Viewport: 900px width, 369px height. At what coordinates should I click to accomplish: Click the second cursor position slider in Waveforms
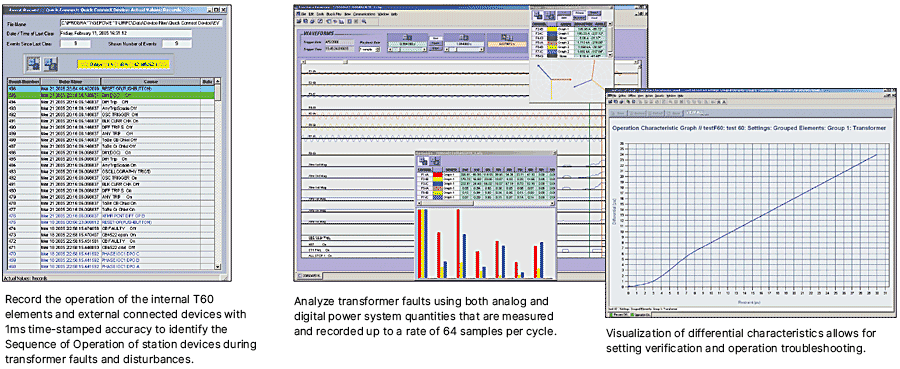pos(464,50)
